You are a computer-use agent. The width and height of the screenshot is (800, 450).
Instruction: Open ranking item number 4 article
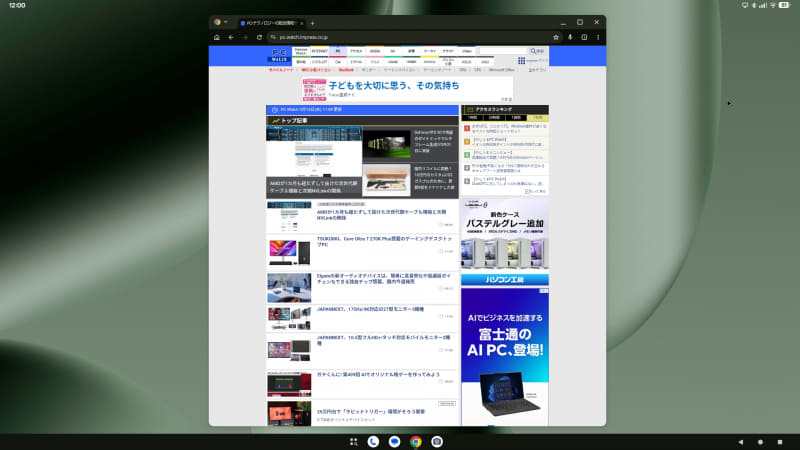508,168
